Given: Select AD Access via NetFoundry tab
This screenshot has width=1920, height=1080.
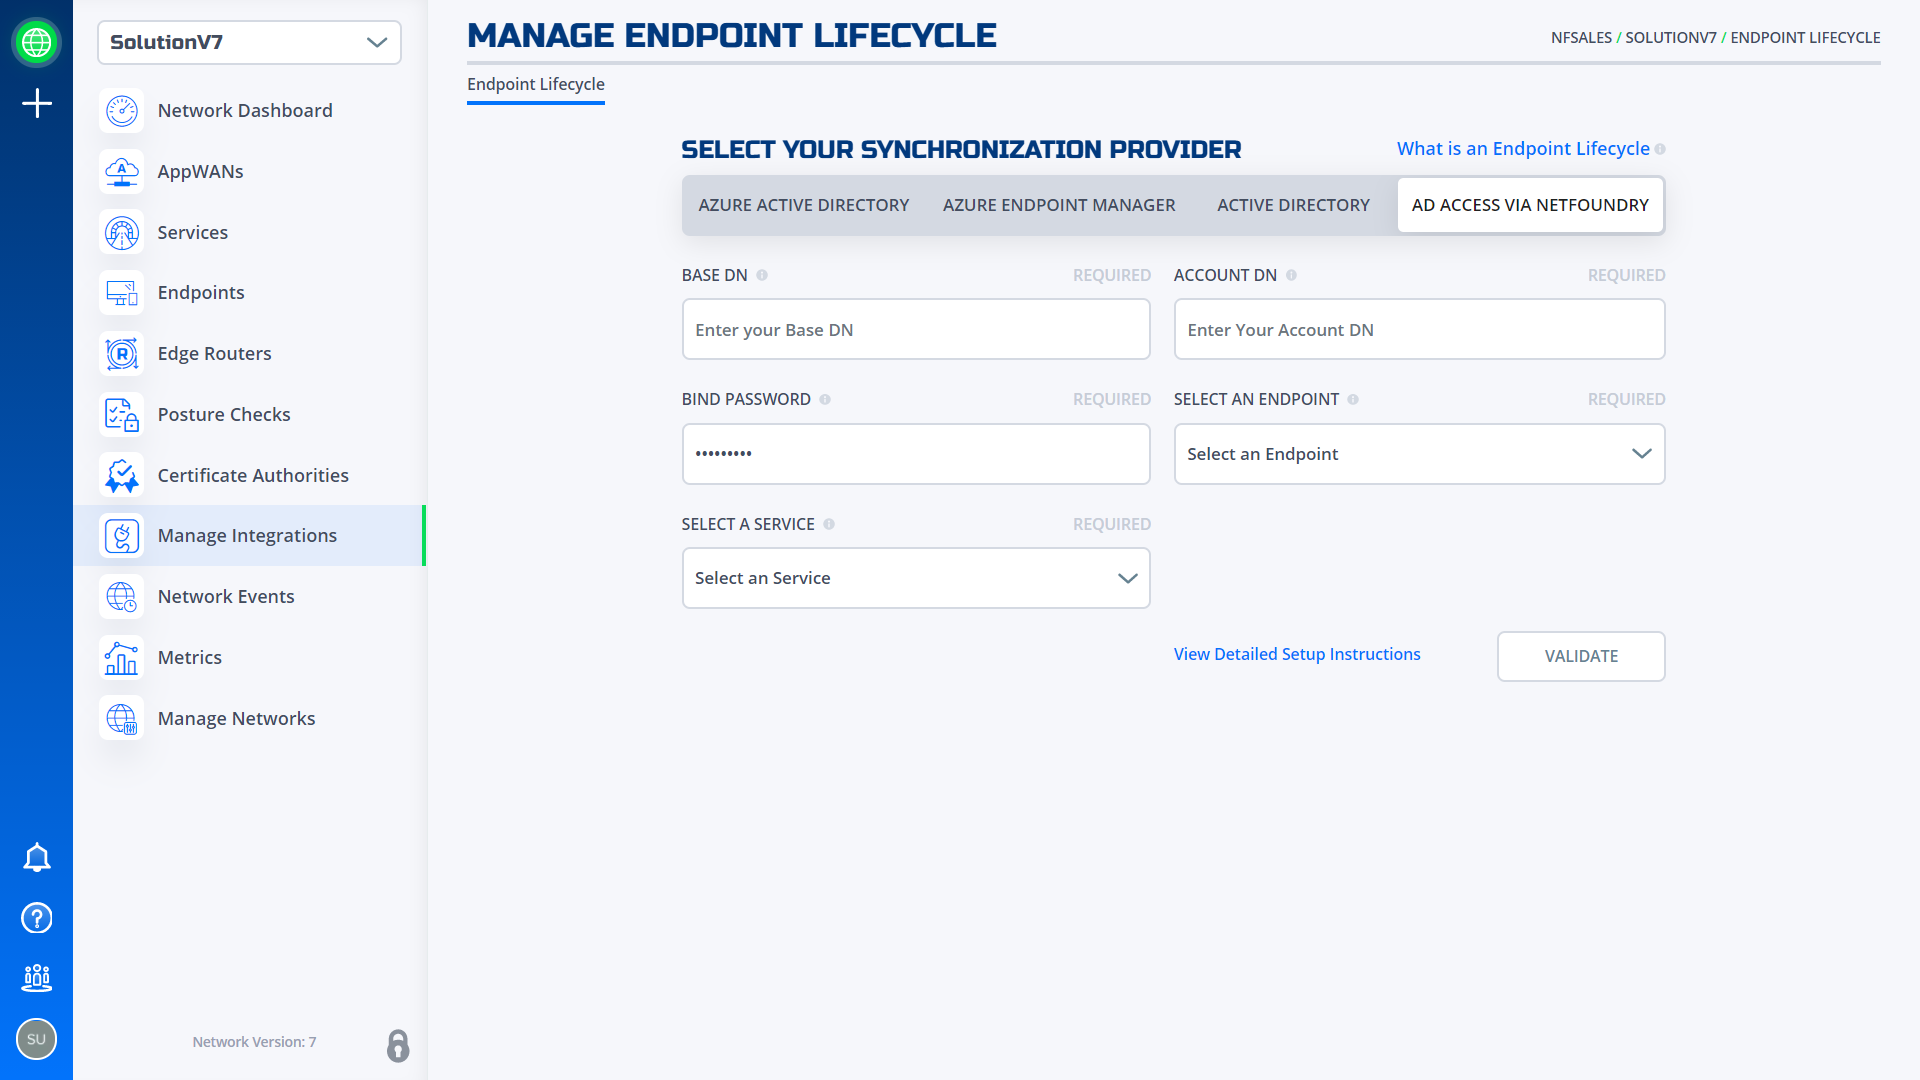Looking at the screenshot, I should (x=1530, y=205).
